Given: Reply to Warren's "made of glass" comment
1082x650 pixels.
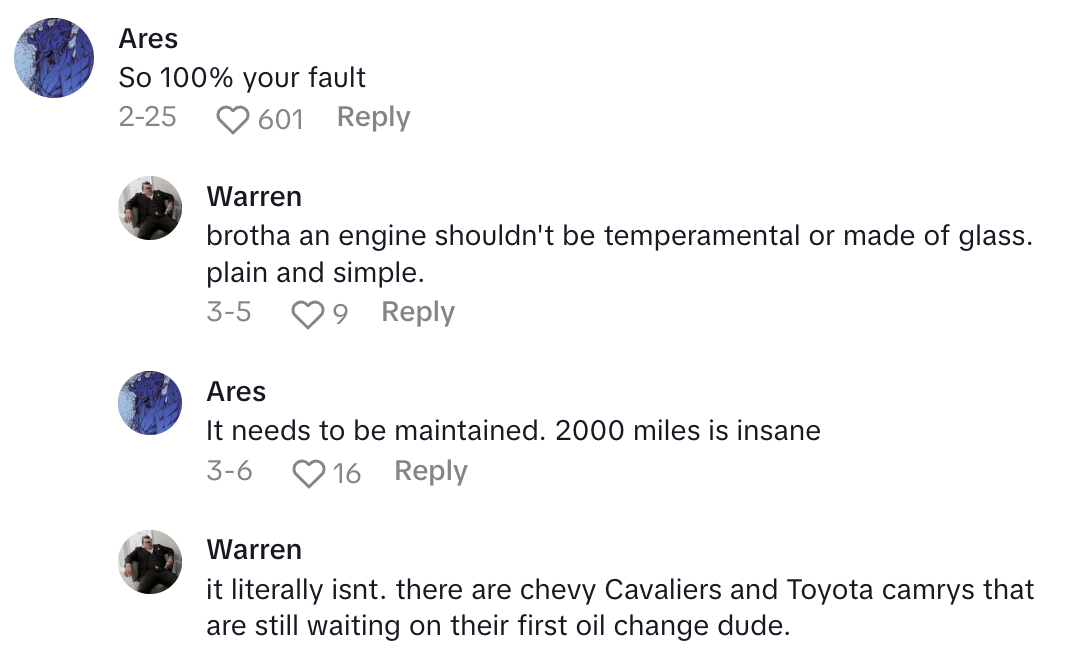Looking at the screenshot, I should 418,313.
